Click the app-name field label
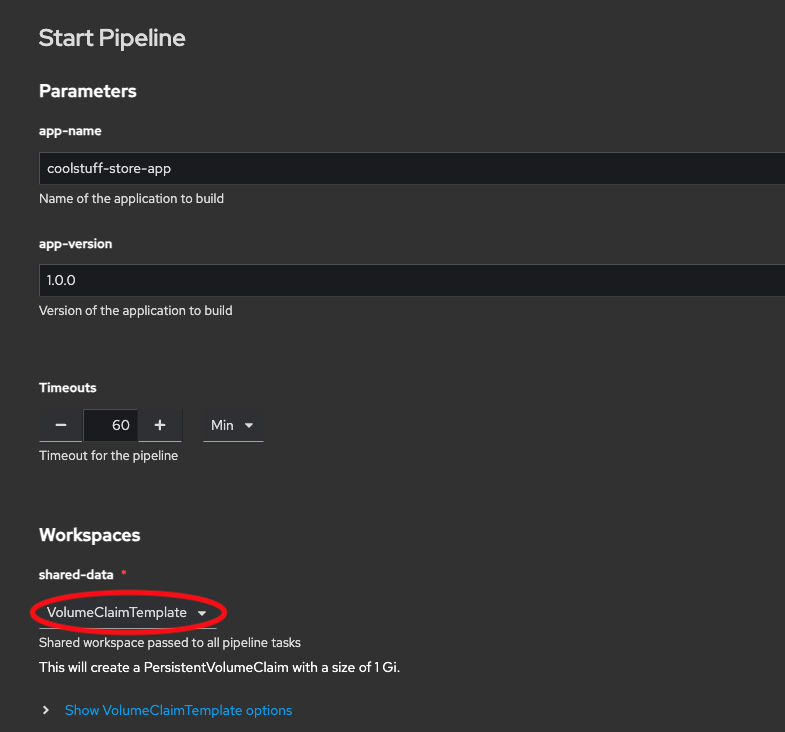 [70, 131]
